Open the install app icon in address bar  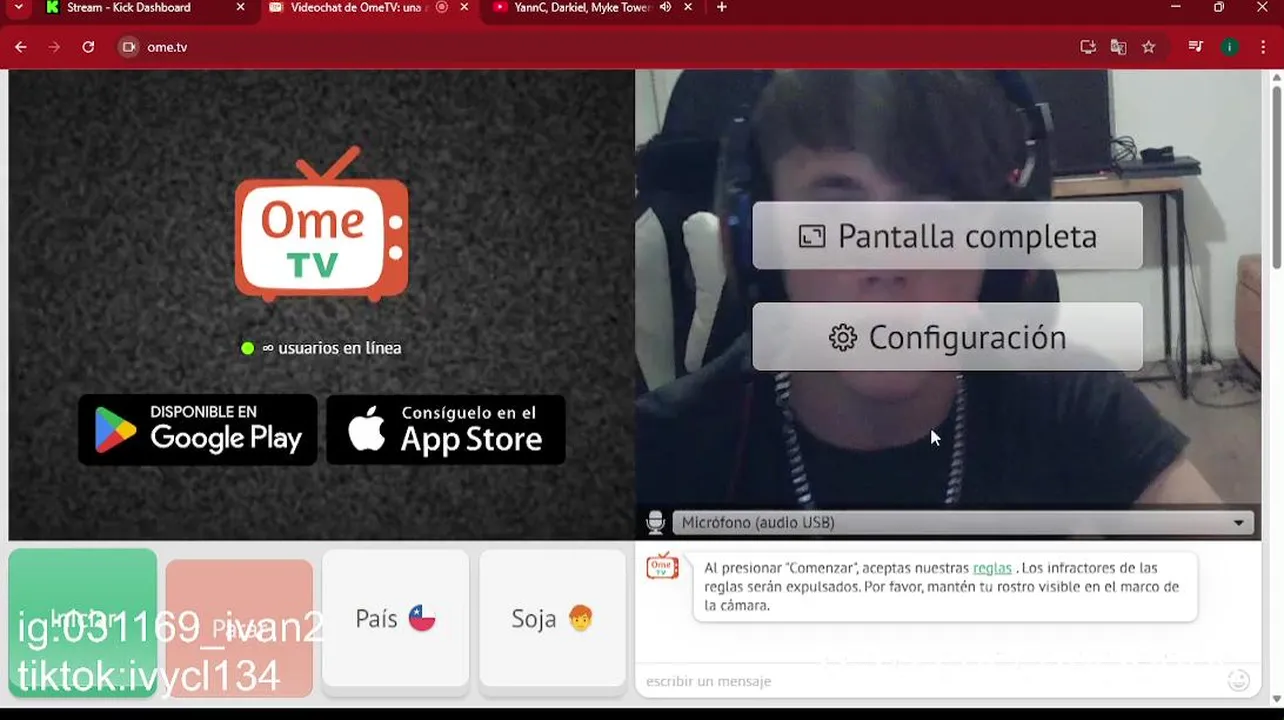click(1088, 47)
